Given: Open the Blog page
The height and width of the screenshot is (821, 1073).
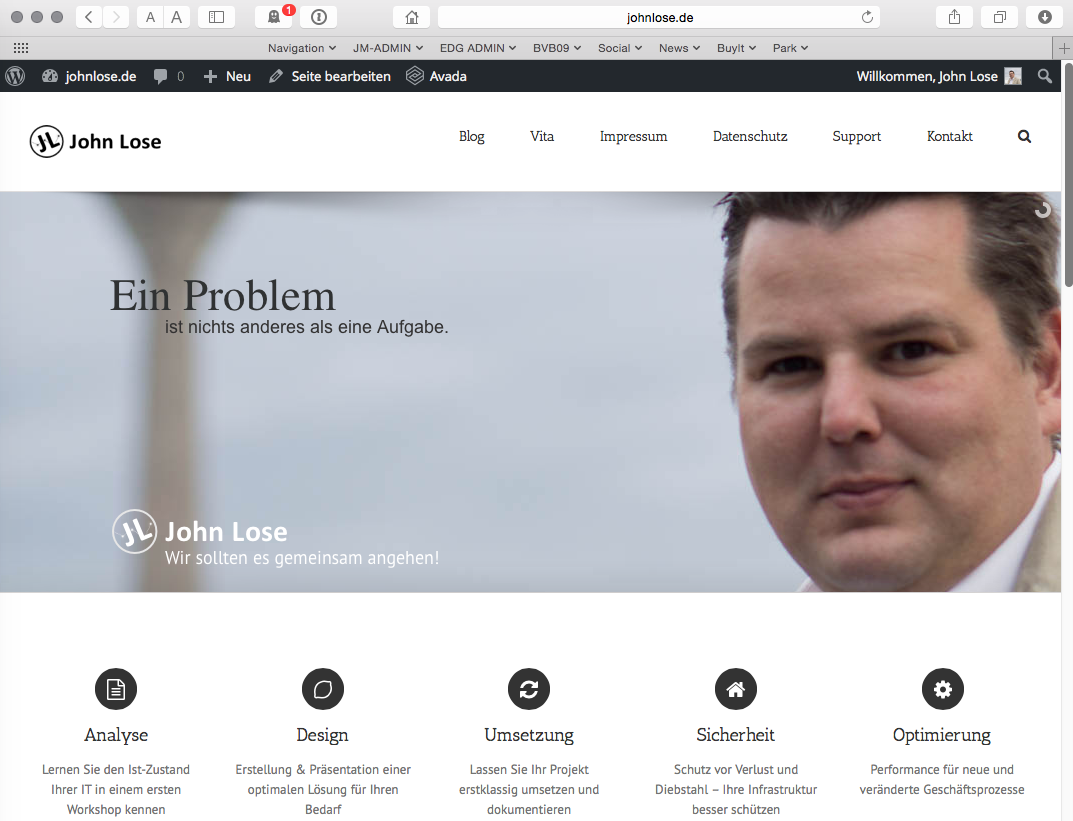Looking at the screenshot, I should [471, 136].
